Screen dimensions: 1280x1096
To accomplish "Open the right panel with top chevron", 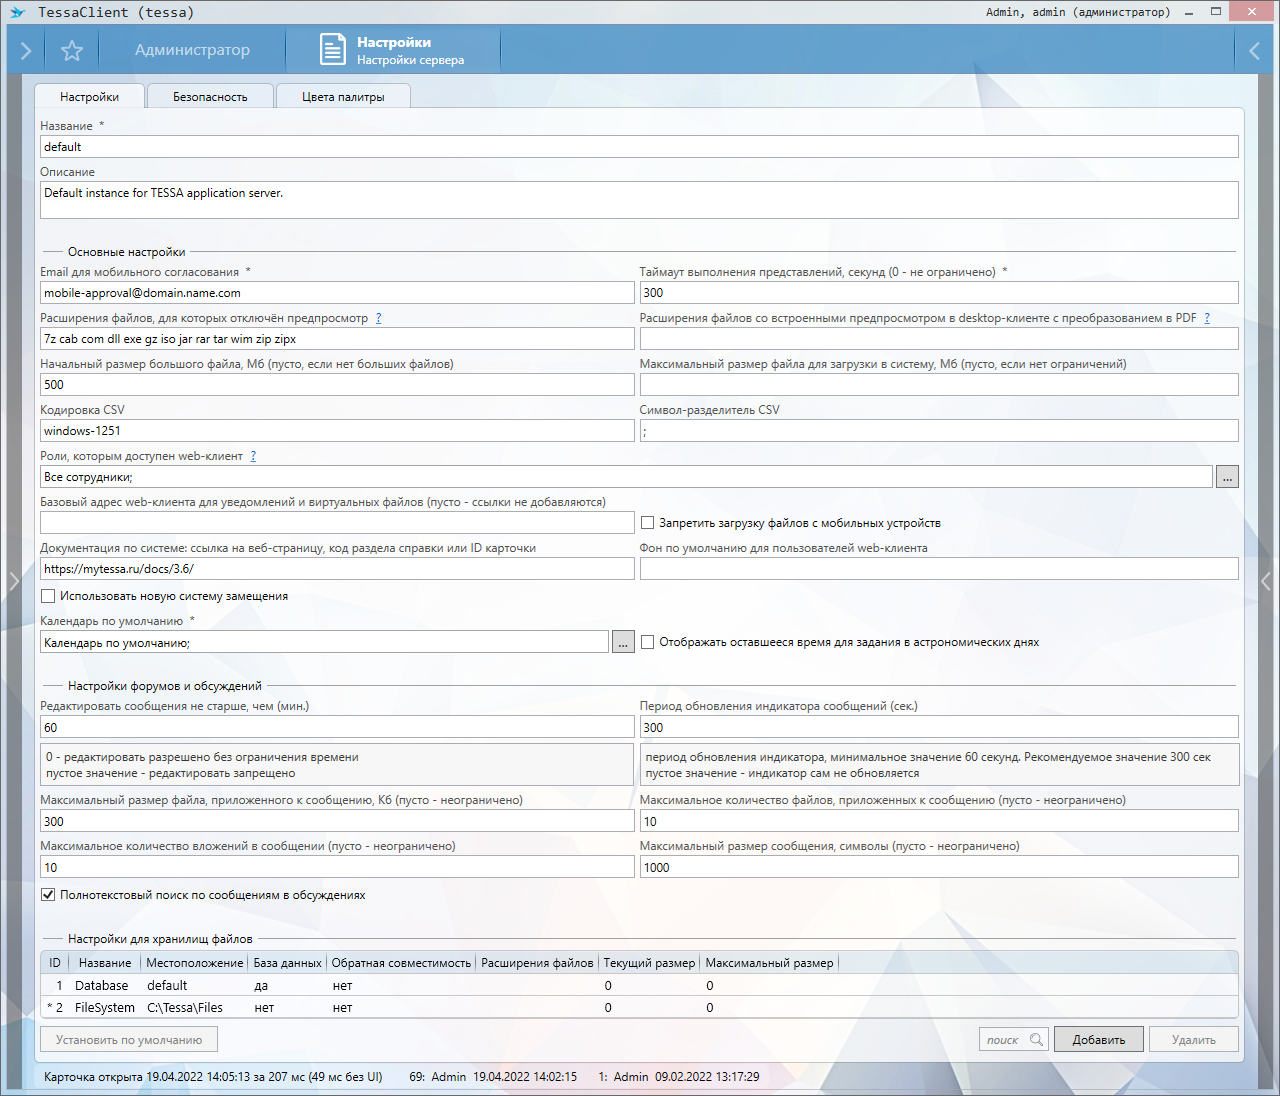I will (x=1254, y=51).
